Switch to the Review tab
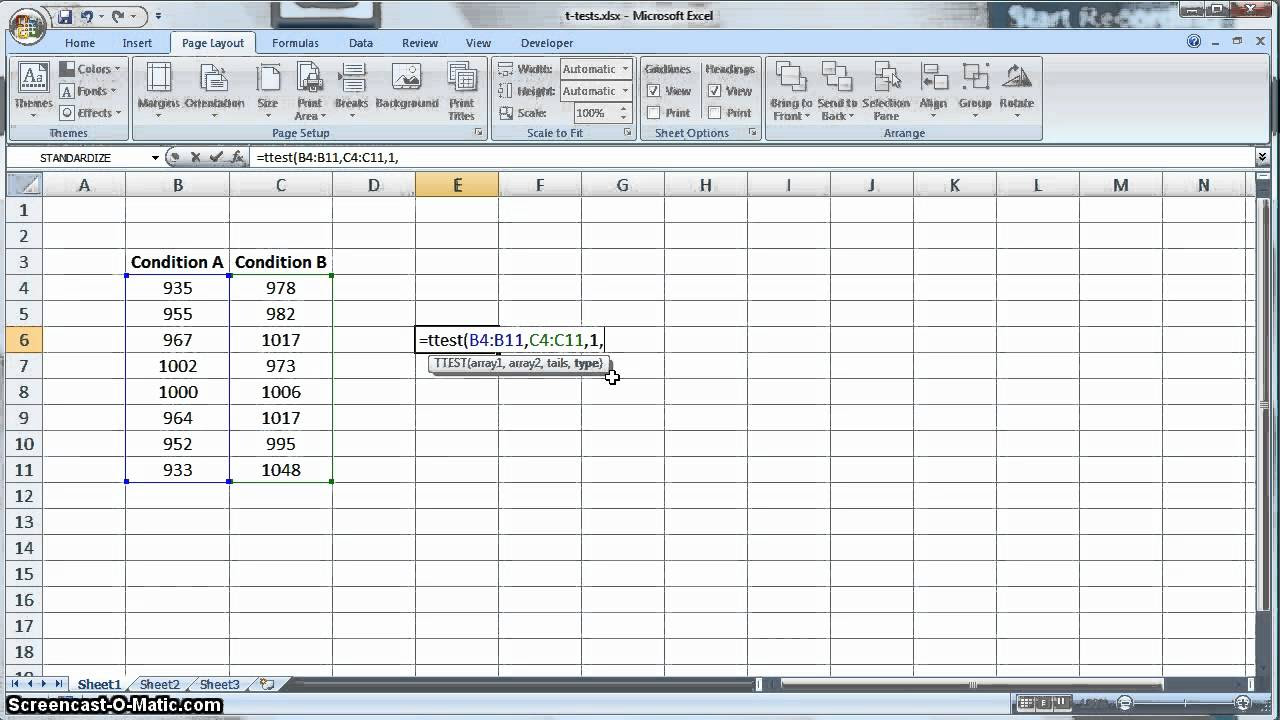The image size is (1280, 720). pyautogui.click(x=420, y=43)
